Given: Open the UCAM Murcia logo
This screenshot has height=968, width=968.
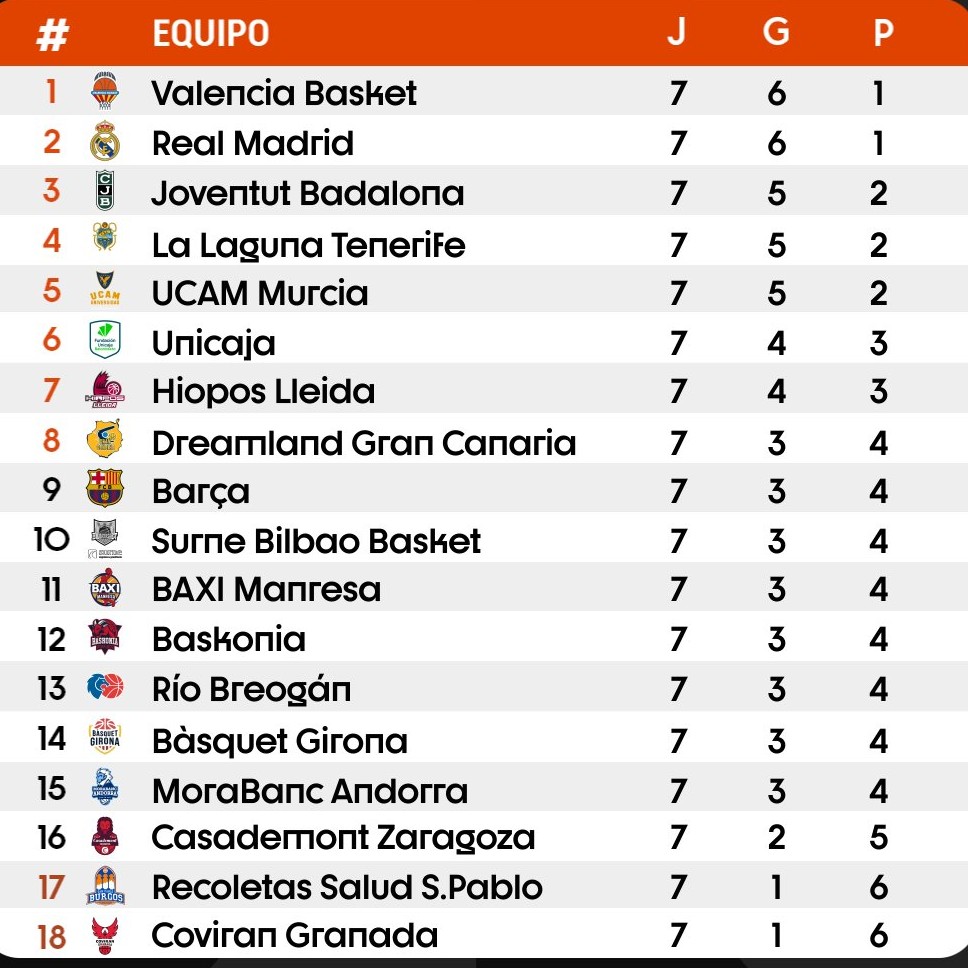Looking at the screenshot, I should [105, 290].
